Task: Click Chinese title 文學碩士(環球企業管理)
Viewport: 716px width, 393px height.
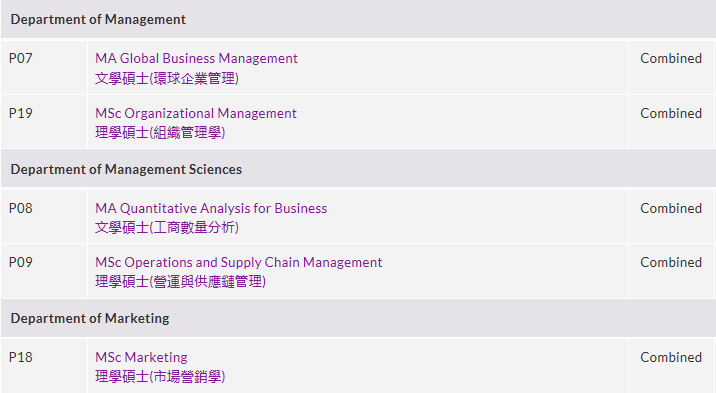Action: pos(167,79)
